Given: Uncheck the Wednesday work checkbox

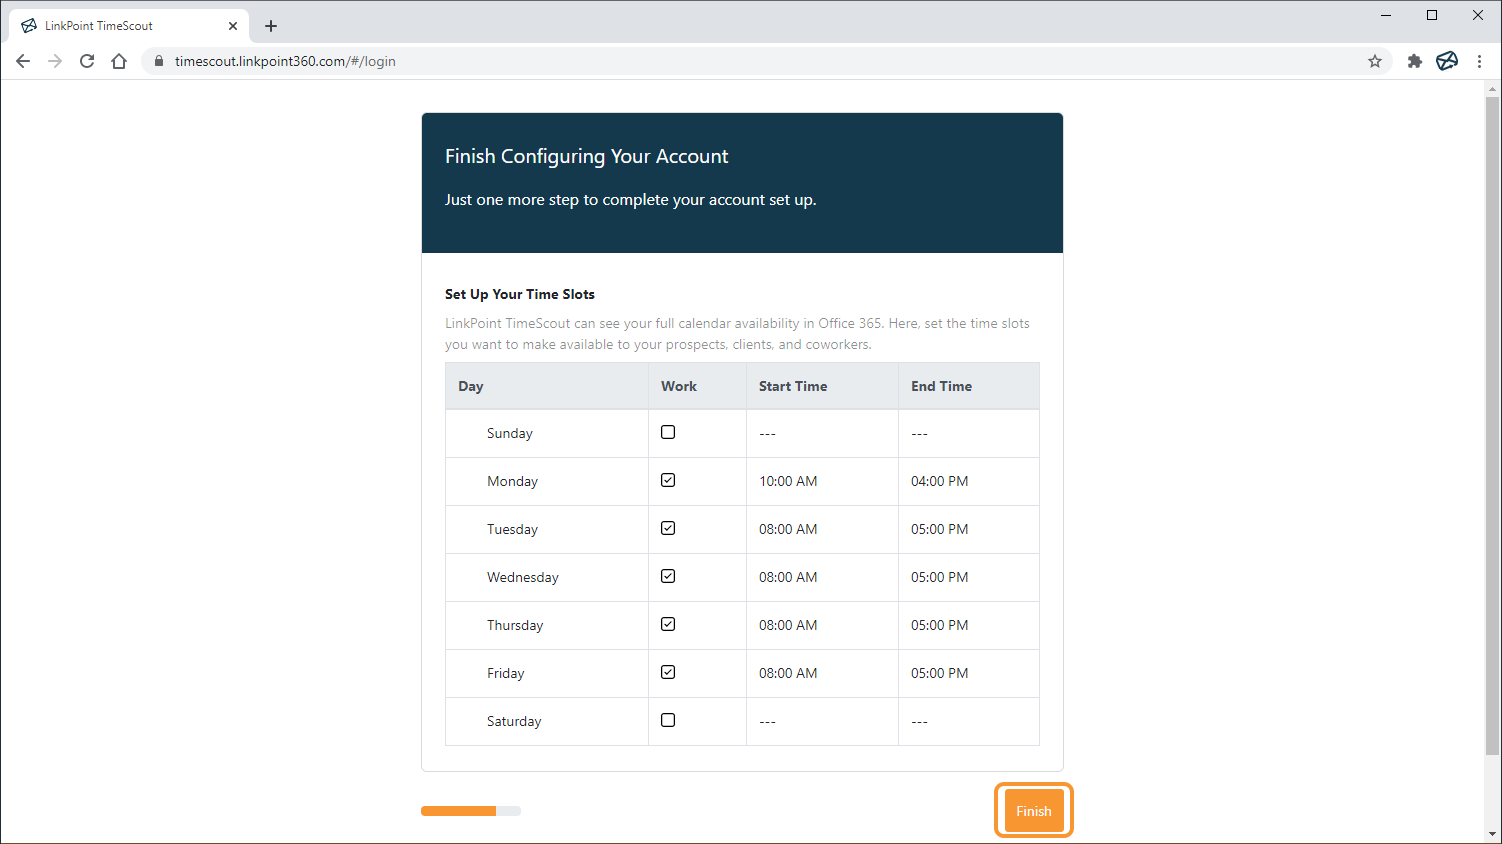Looking at the screenshot, I should coord(668,576).
